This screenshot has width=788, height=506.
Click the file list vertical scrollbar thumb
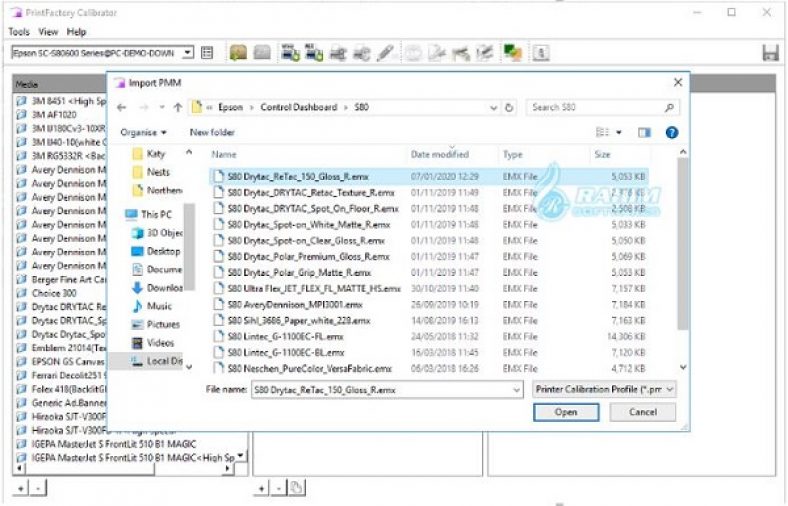click(x=682, y=244)
